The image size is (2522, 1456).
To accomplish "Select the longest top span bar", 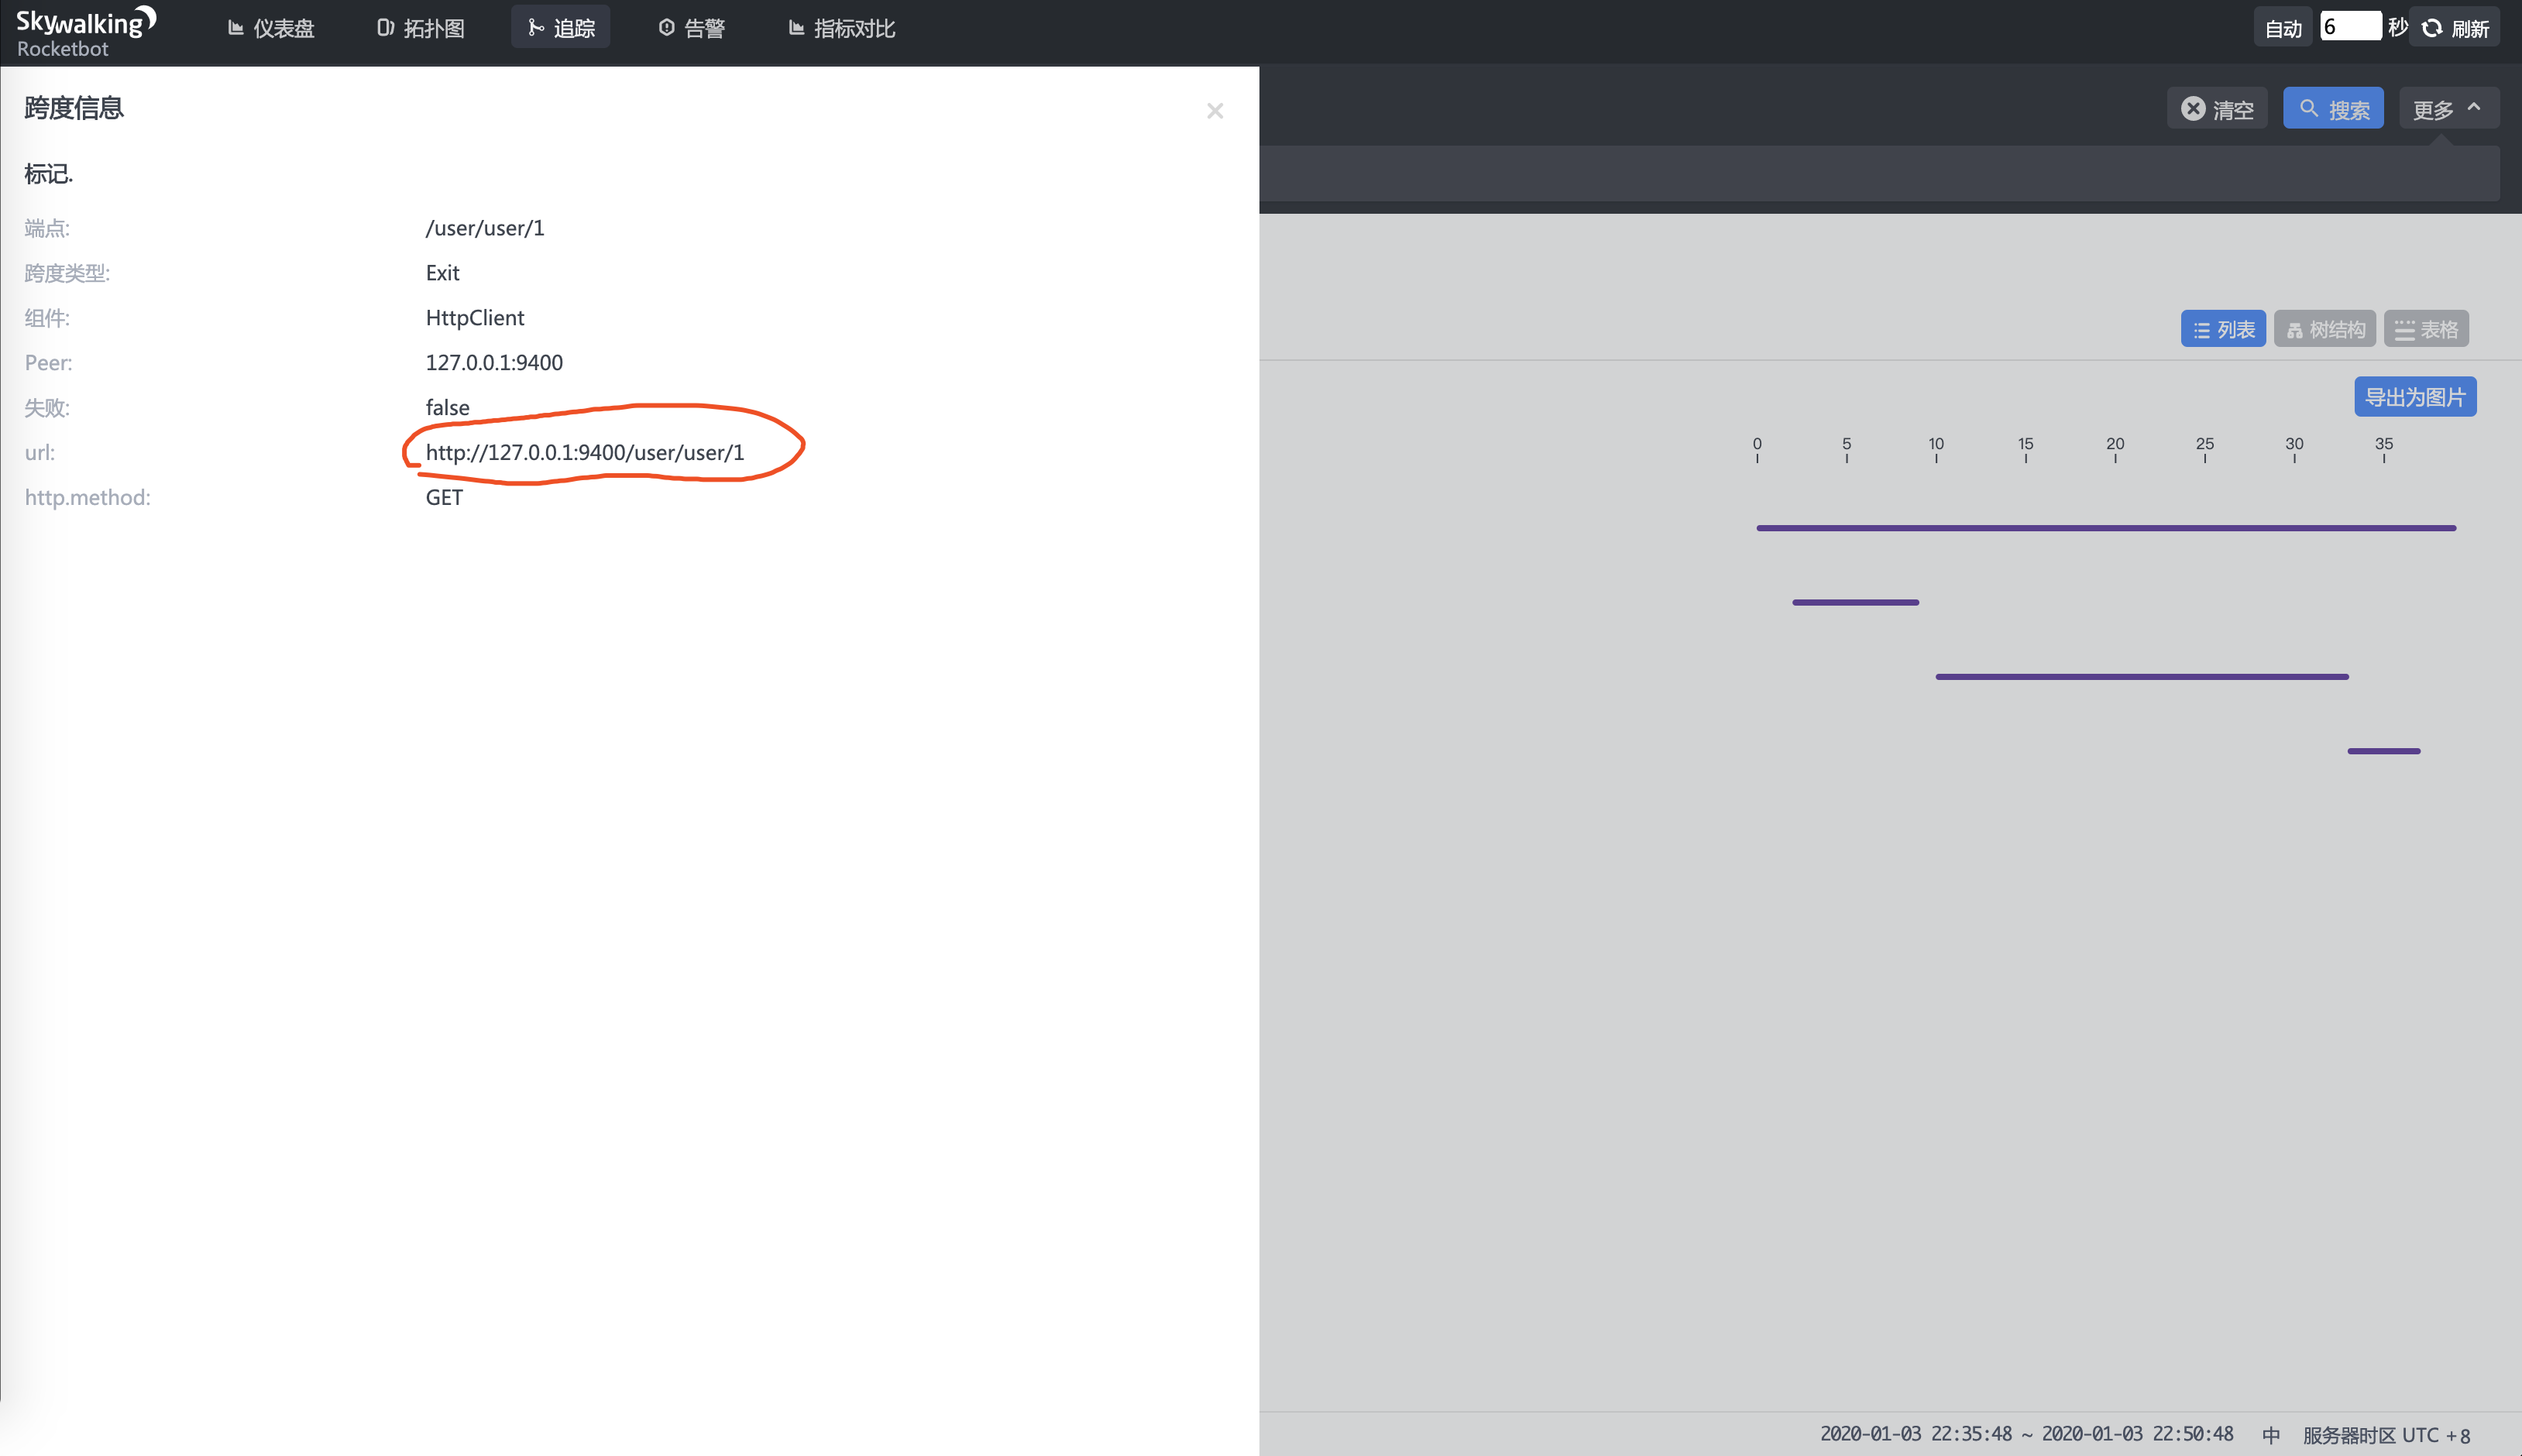I will pos(2105,528).
